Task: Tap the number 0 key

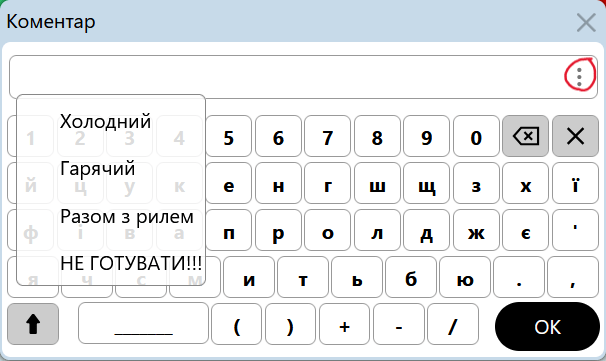Action: pyautogui.click(x=476, y=136)
